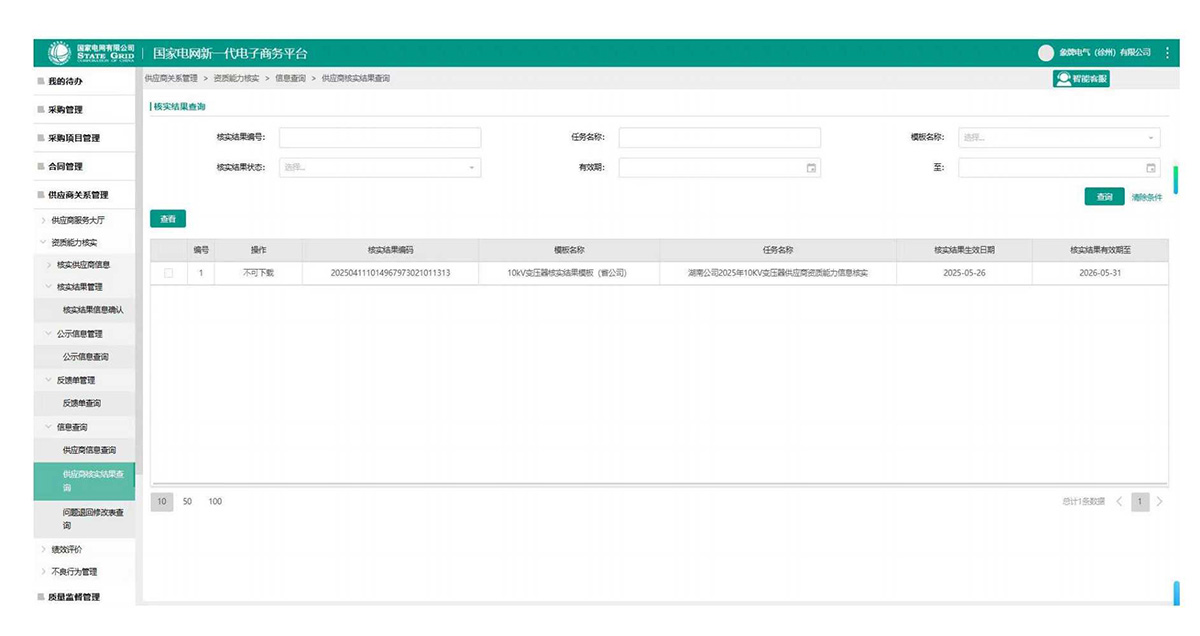Open 合同管理 in the left menu
Screen dimensions: 1200x636
[66, 166]
